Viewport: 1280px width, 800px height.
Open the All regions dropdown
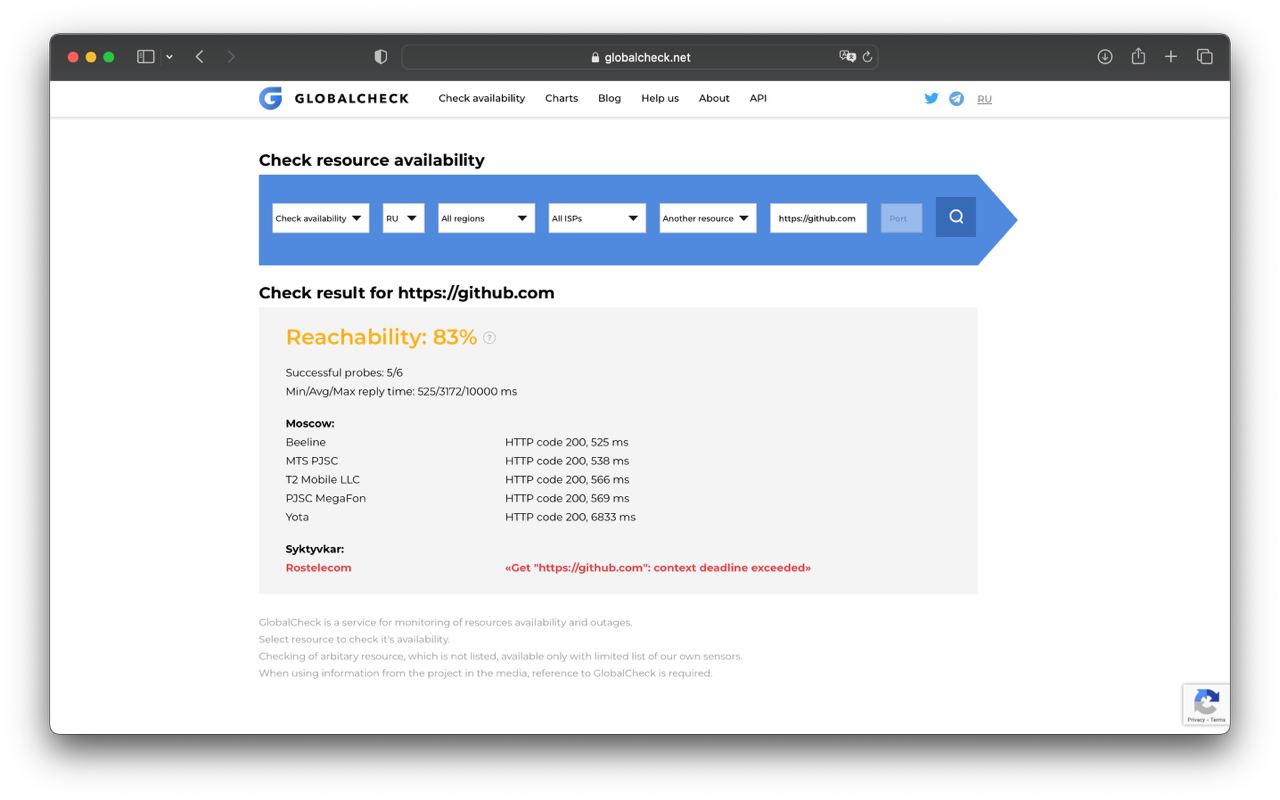pyautogui.click(x=486, y=218)
